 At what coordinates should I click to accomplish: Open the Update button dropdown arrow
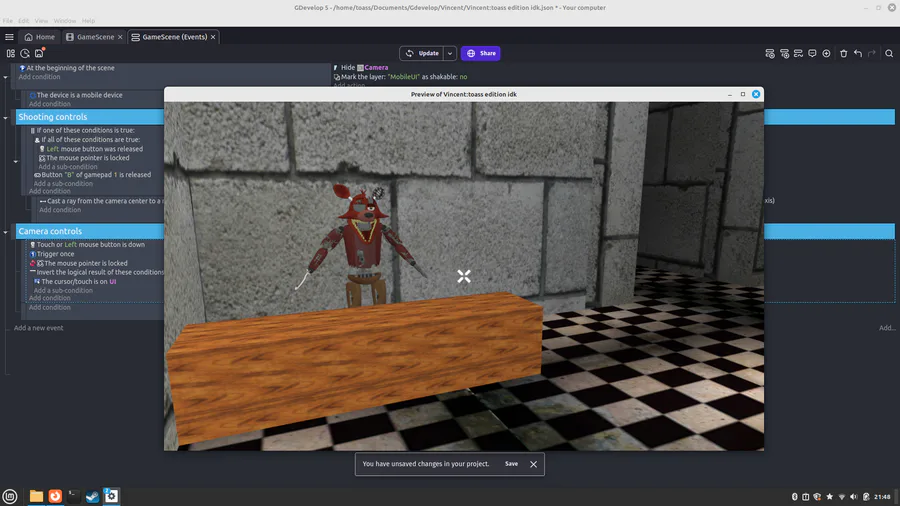click(x=450, y=53)
